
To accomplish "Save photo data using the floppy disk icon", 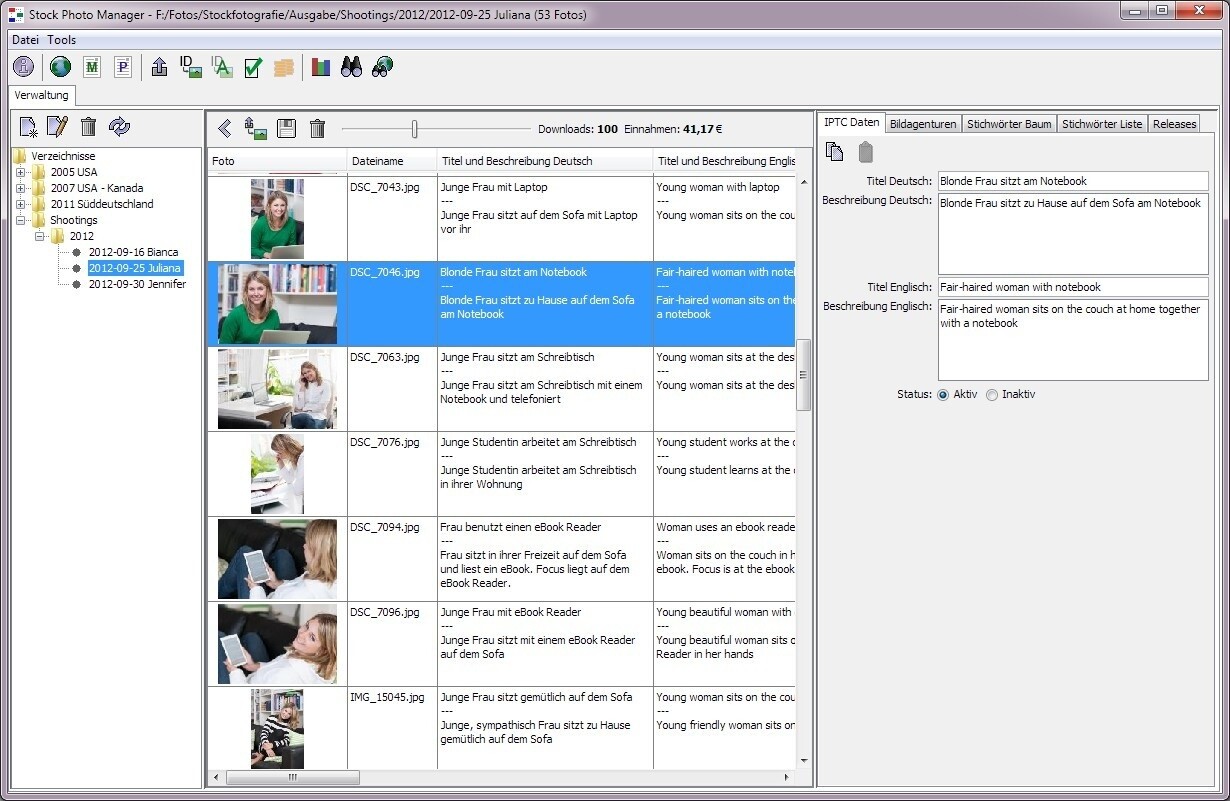I will tap(287, 128).
